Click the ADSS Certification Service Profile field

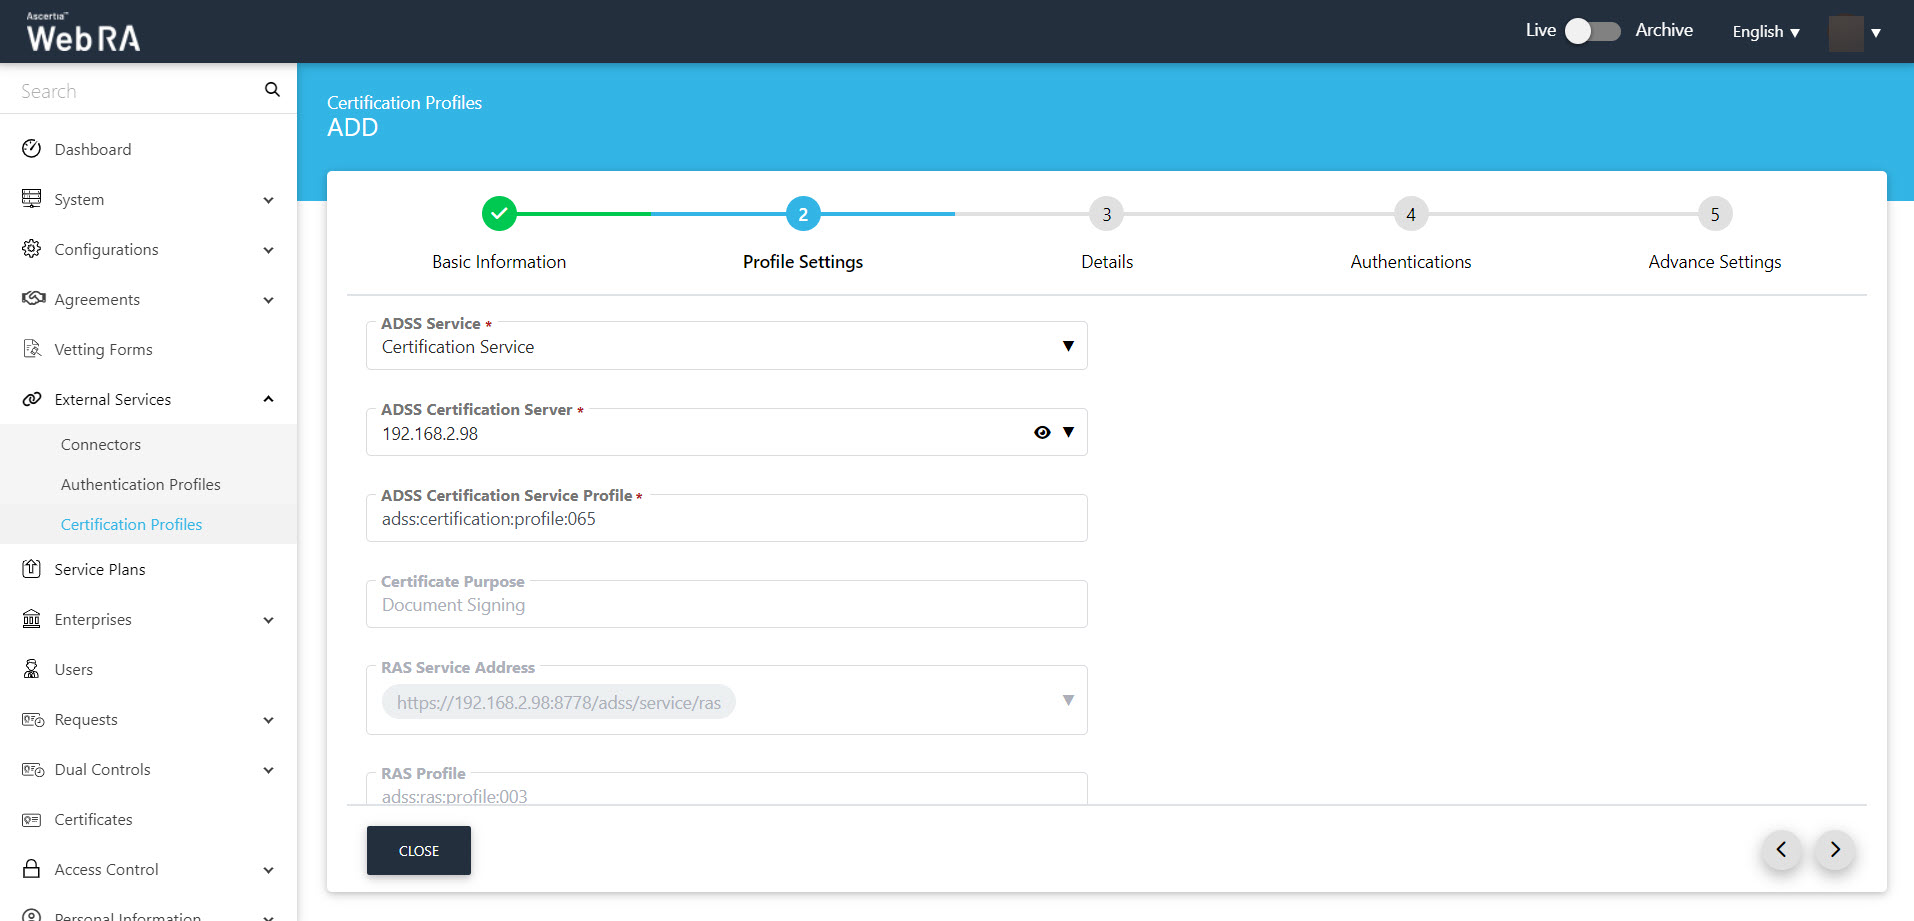point(726,519)
